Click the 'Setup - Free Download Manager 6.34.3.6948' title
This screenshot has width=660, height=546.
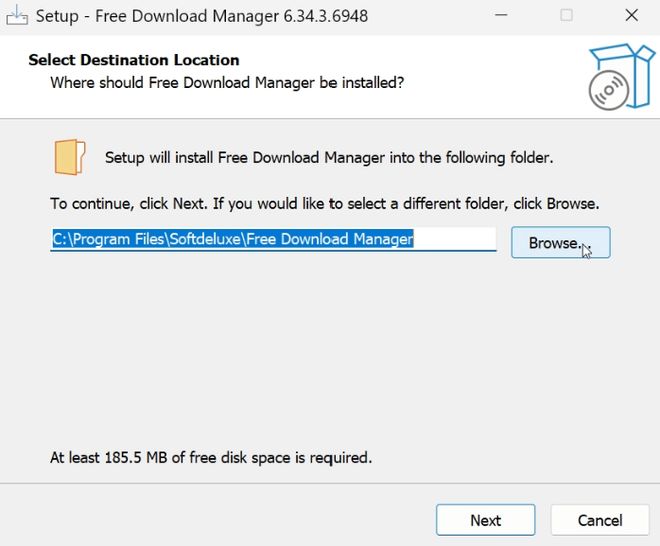[x=202, y=16]
